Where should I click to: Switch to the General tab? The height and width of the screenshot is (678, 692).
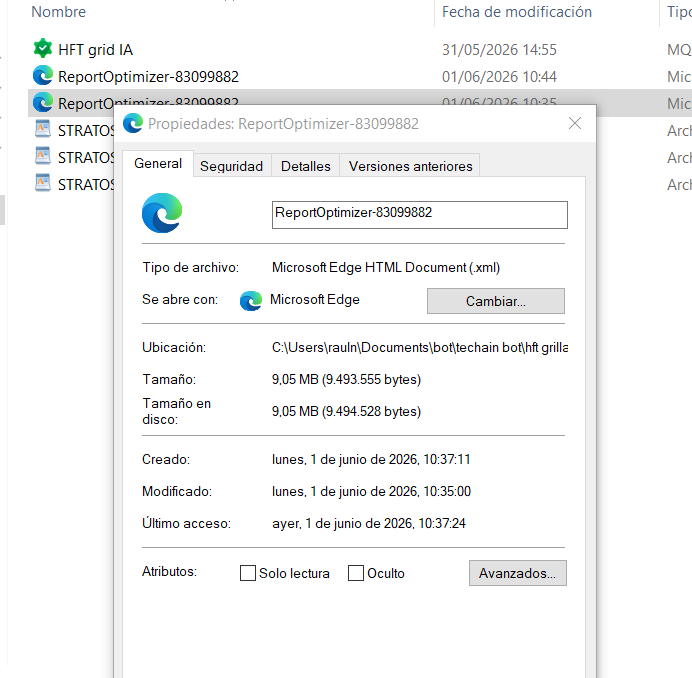click(x=158, y=164)
